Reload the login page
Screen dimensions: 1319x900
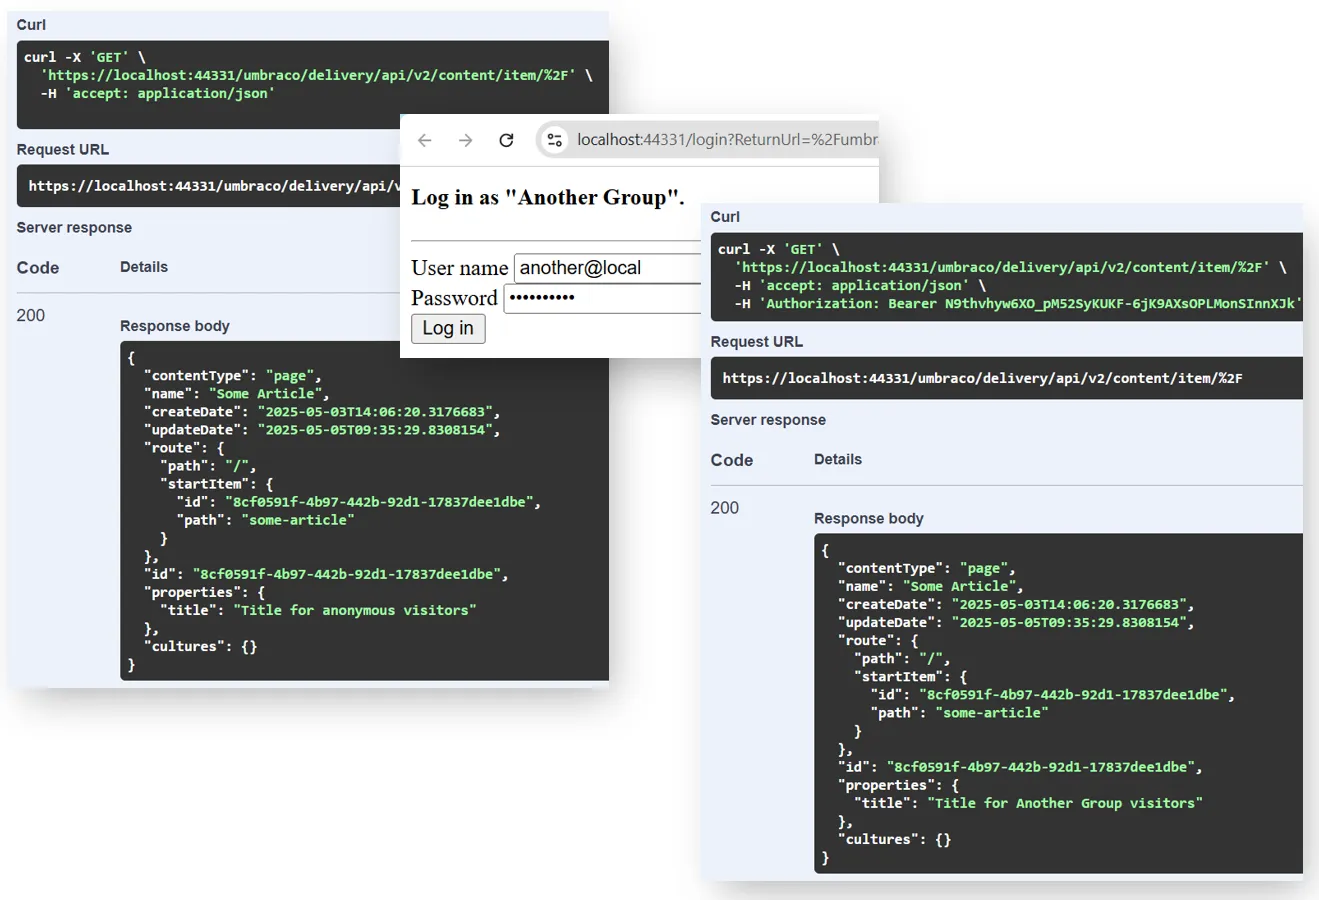[x=506, y=140]
